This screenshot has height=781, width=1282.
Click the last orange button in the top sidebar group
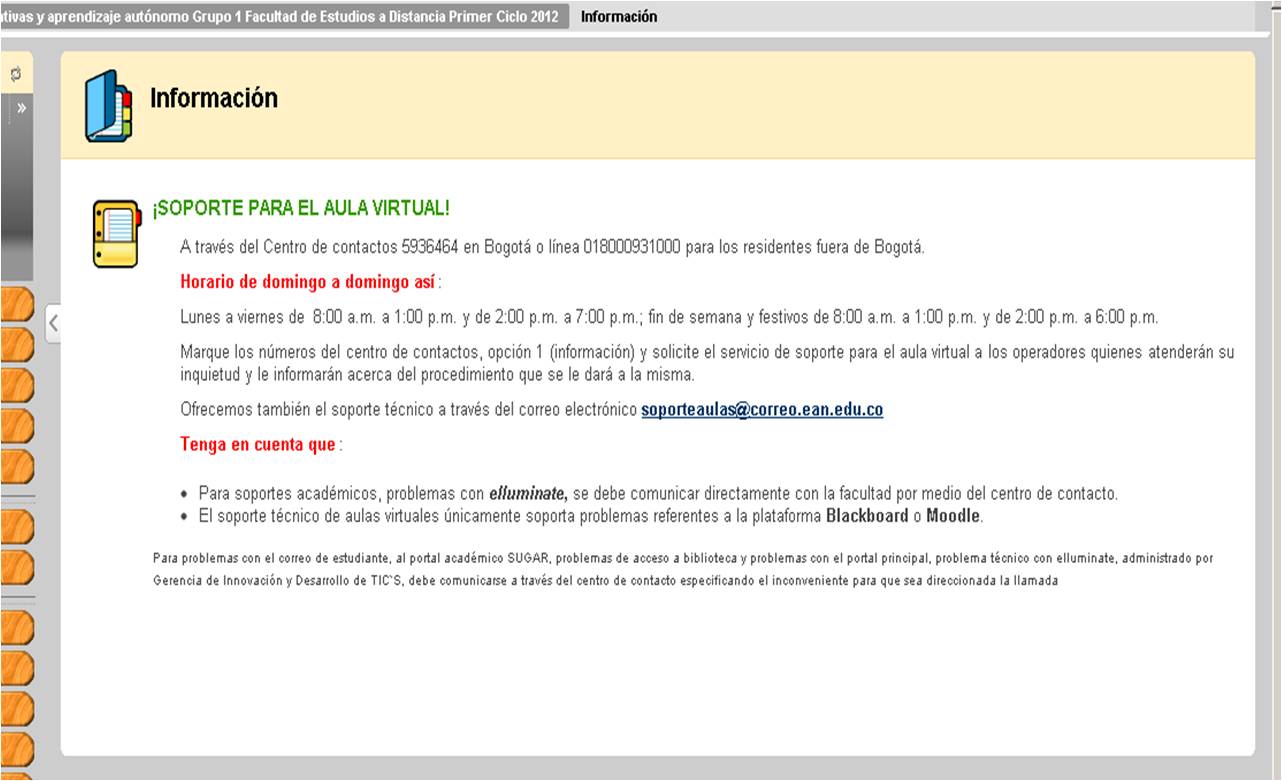16,466
